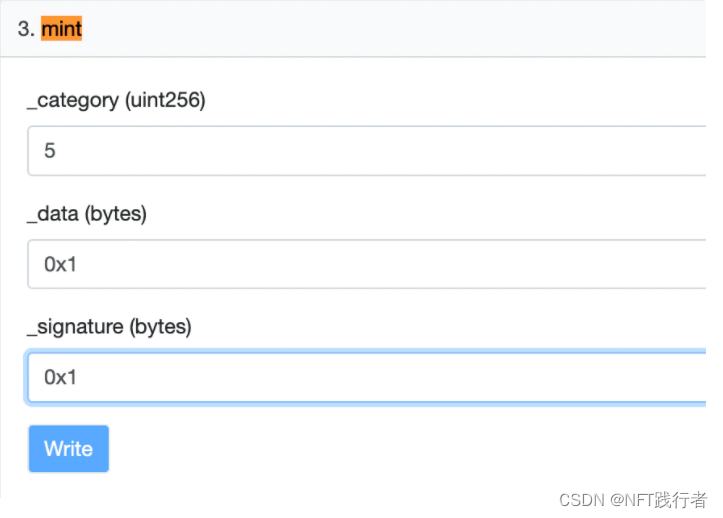The height and width of the screenshot is (518, 723).
Task: Click the highlighted mint function name
Action: [x=61, y=29]
